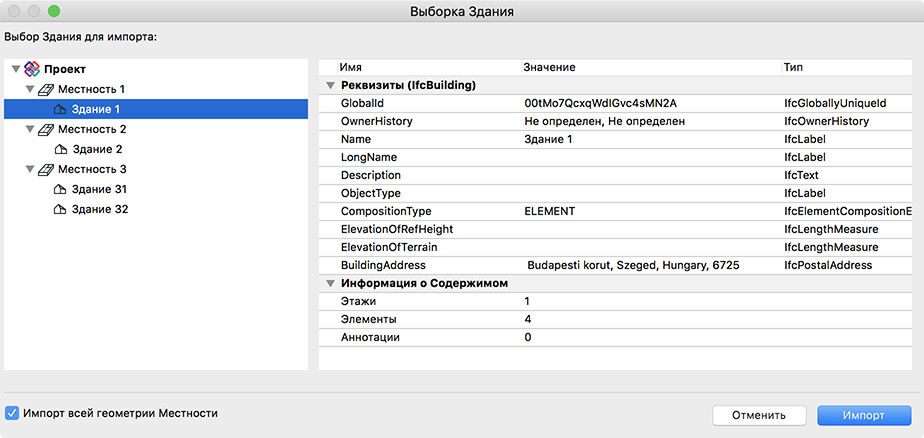
Task: Click the Местность 1 site icon
Action: [x=46, y=89]
